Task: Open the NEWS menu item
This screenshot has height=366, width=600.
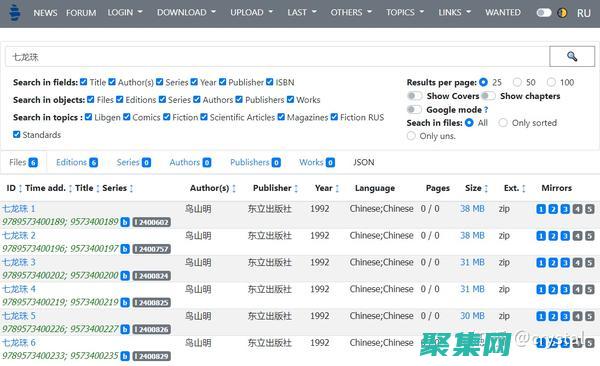Action: click(x=45, y=13)
